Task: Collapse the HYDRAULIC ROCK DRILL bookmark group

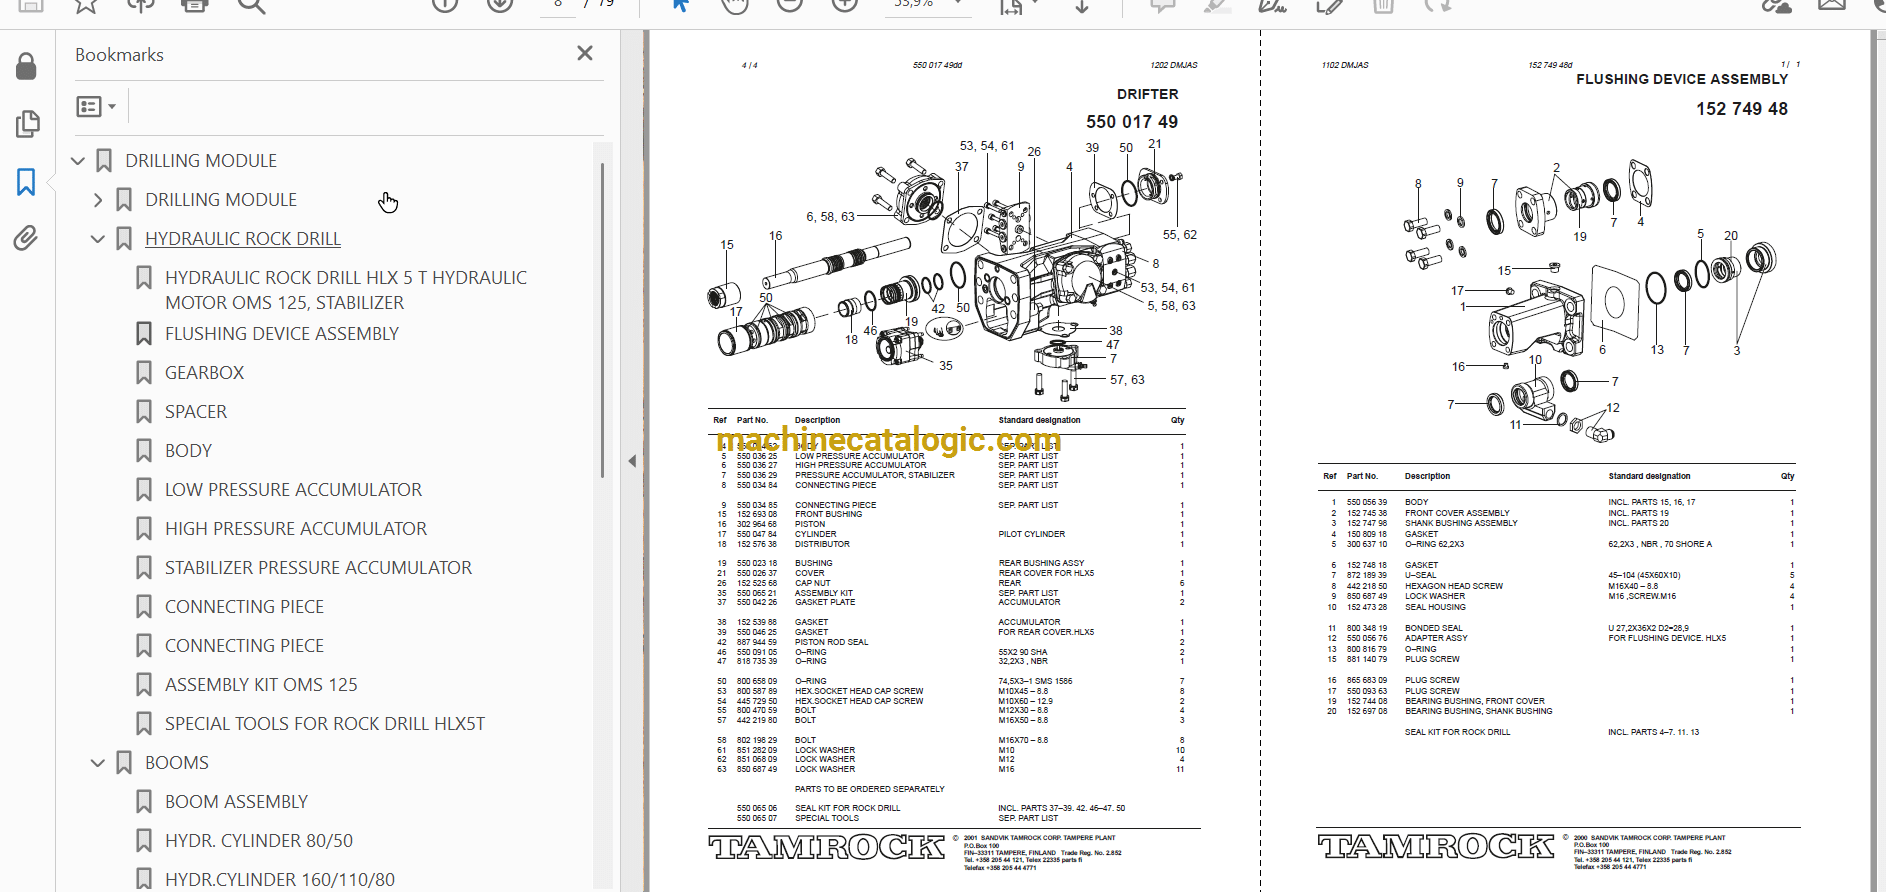Action: [x=98, y=239]
